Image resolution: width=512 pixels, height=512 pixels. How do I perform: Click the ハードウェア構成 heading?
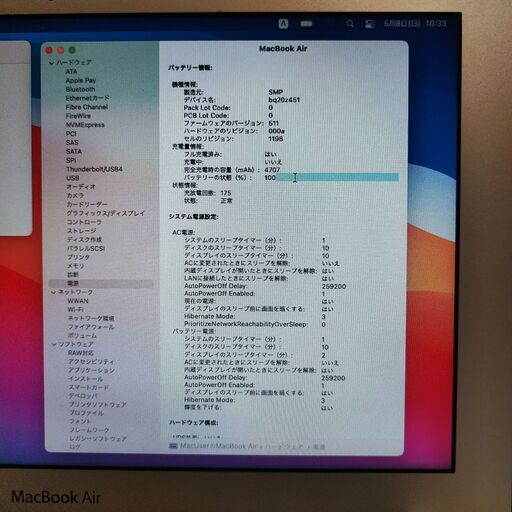coord(193,423)
